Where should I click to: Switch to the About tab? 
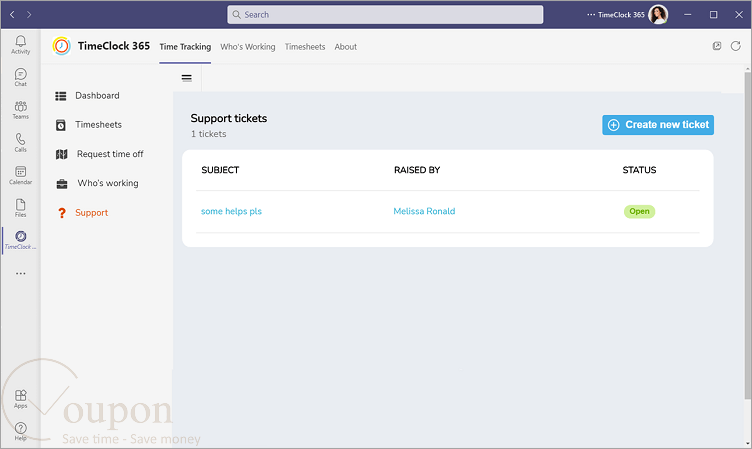pos(346,47)
